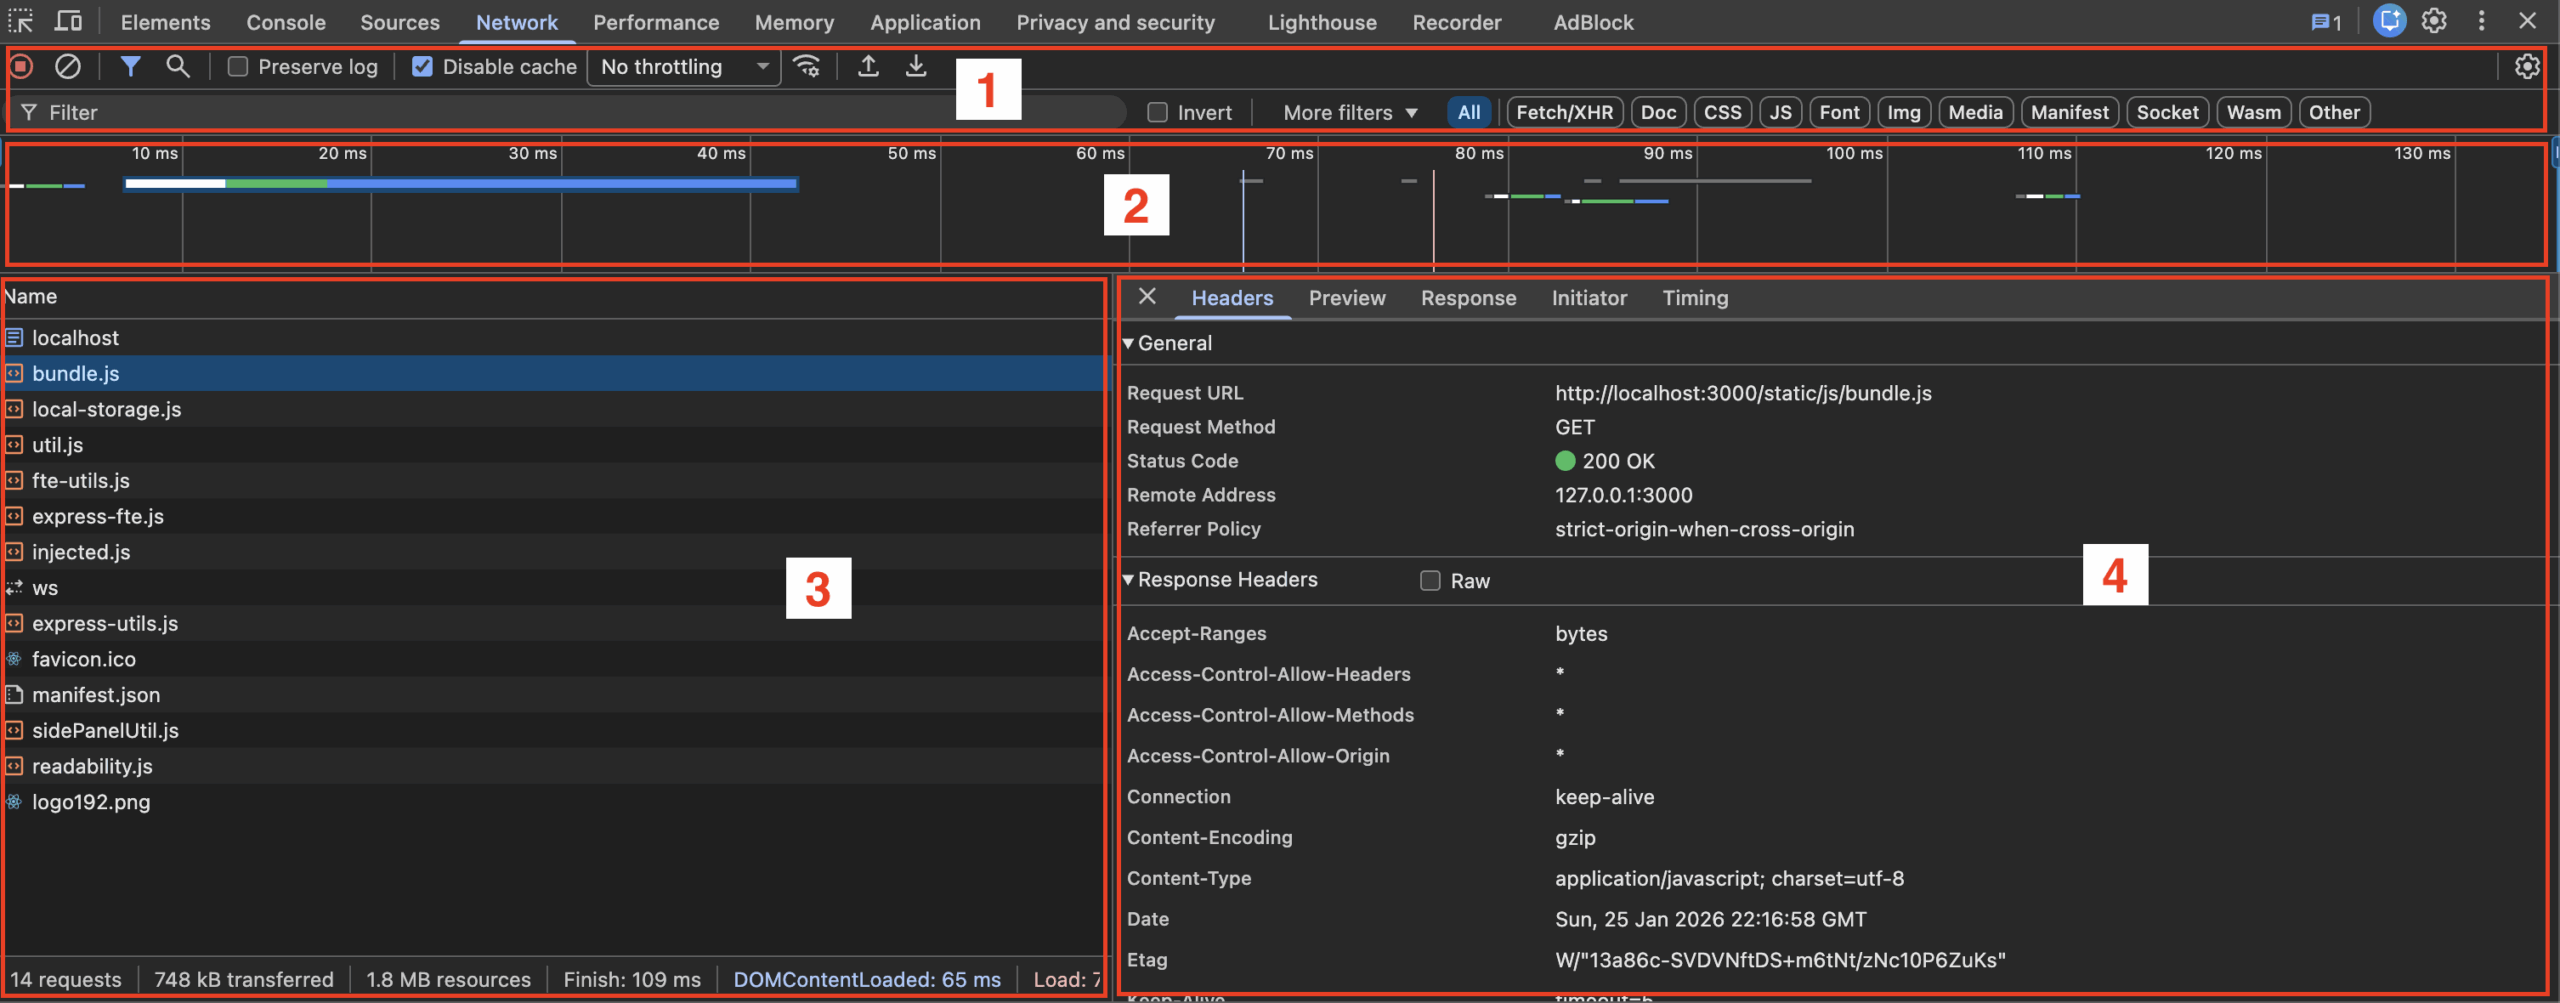Click the import HAR upload icon

(868, 67)
